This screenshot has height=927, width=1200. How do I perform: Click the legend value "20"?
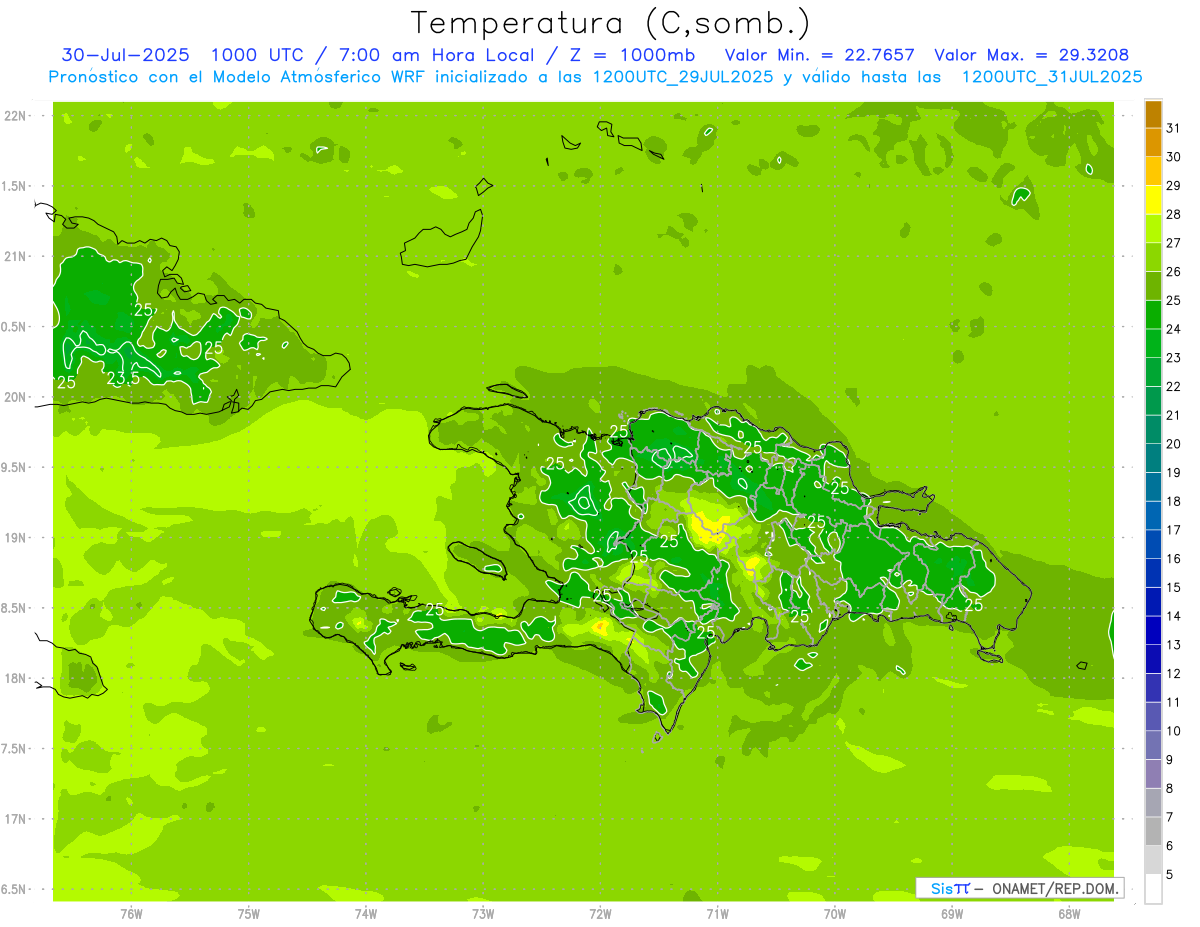coord(1173,444)
